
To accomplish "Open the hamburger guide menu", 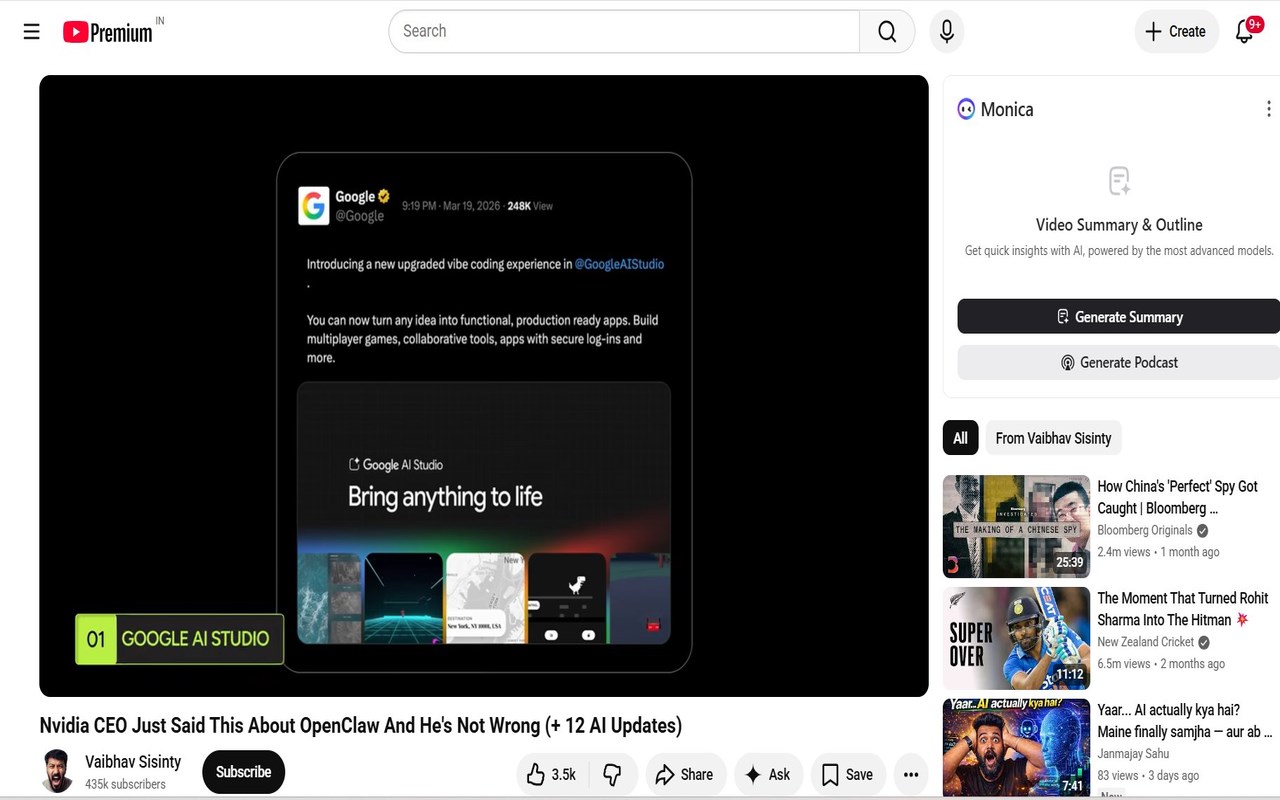I will point(32,31).
